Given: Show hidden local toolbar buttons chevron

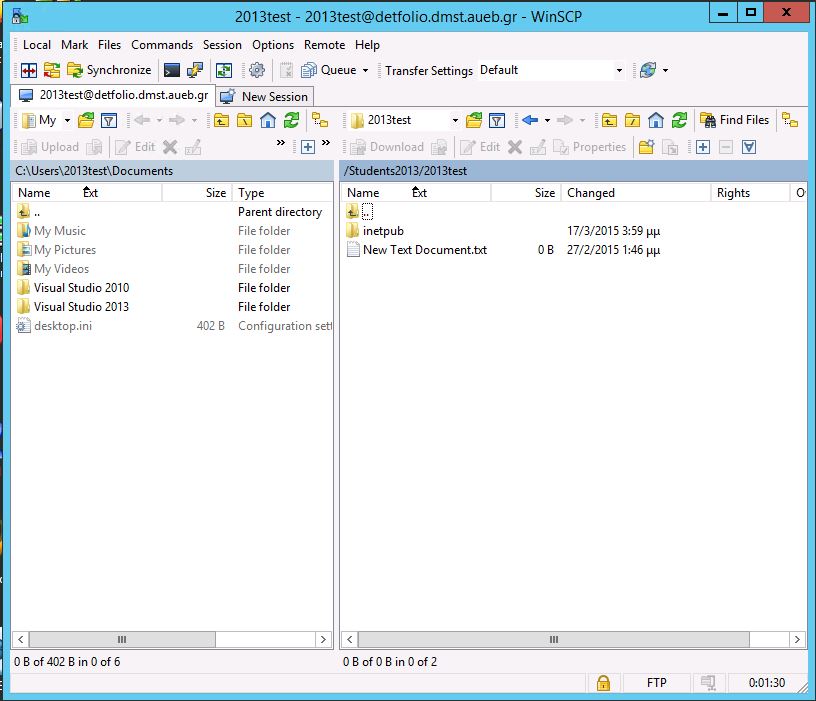Looking at the screenshot, I should point(280,143).
